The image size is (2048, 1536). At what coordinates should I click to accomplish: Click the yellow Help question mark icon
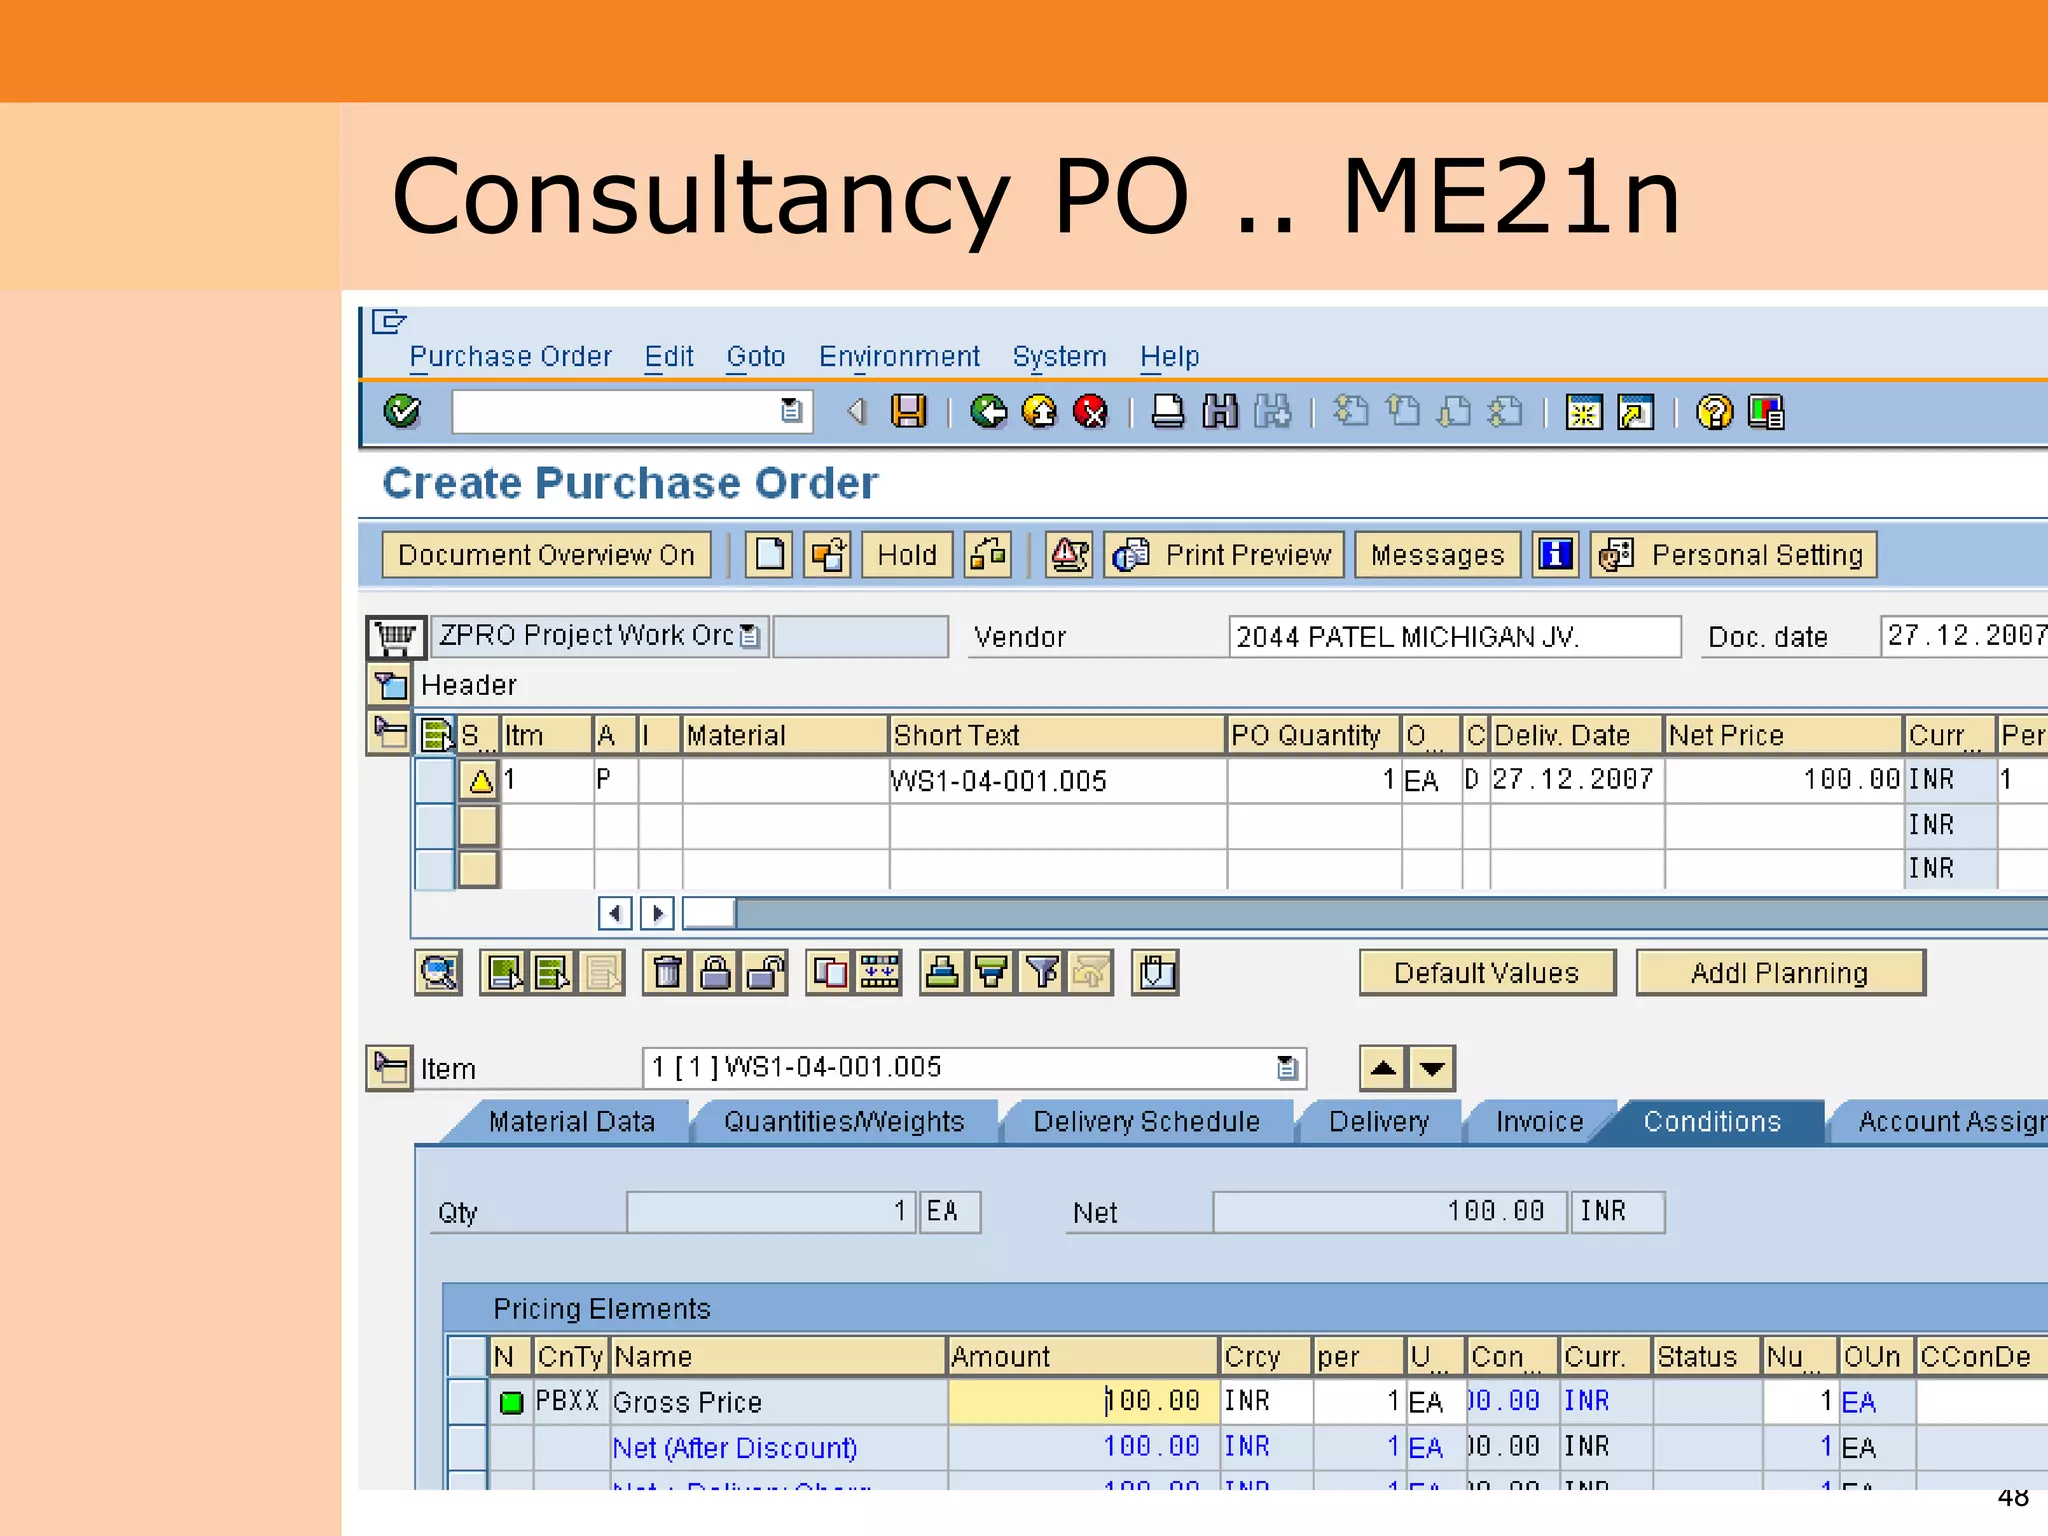[x=1714, y=411]
